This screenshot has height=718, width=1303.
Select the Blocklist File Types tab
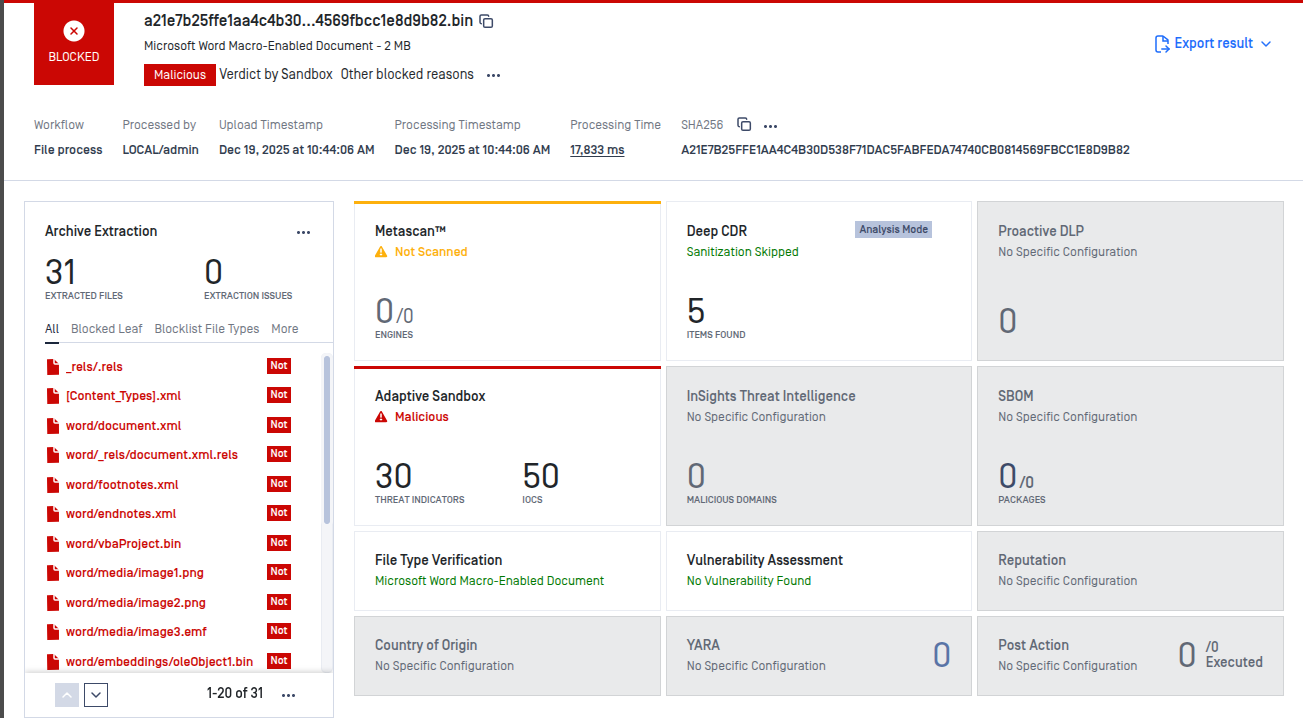207,329
